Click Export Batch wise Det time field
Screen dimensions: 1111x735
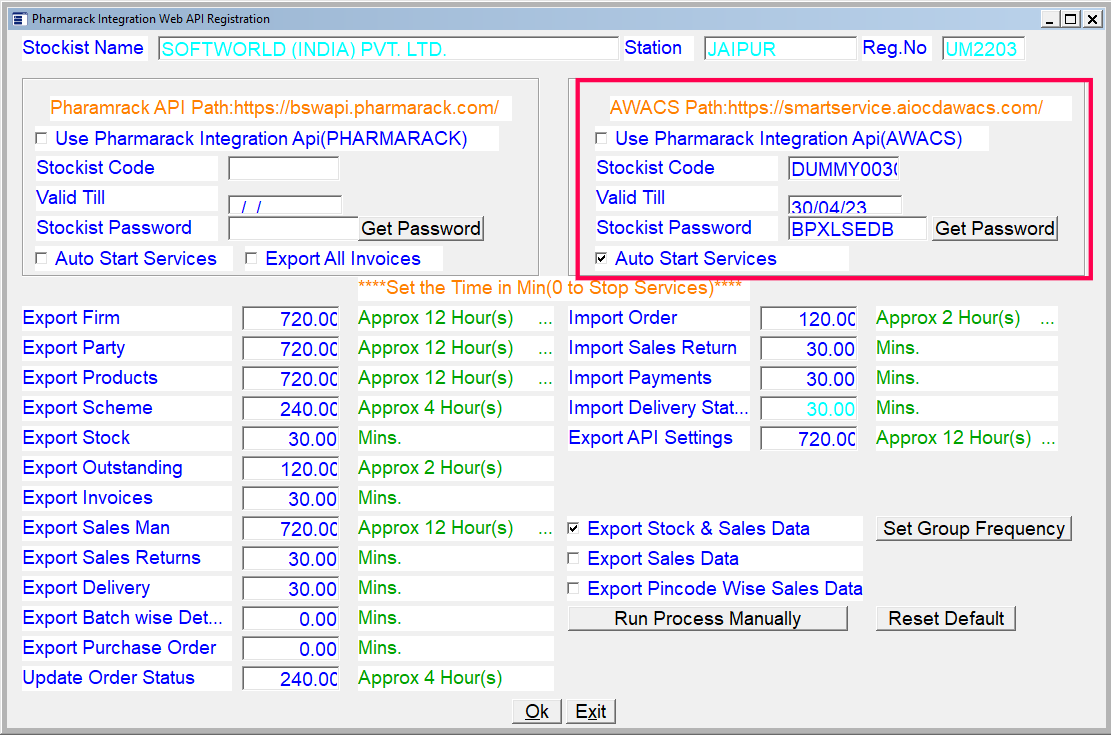(x=291, y=619)
